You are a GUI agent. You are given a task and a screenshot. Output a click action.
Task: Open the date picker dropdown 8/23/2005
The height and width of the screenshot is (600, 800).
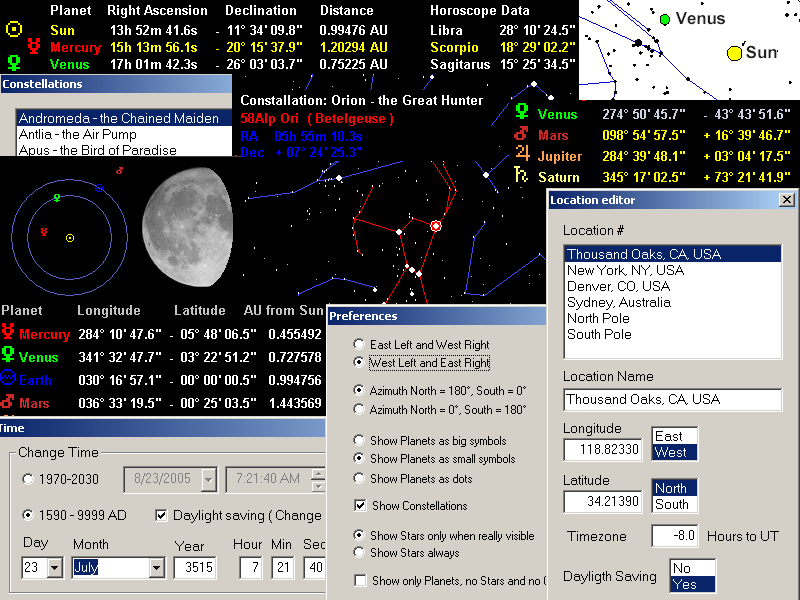[209, 480]
